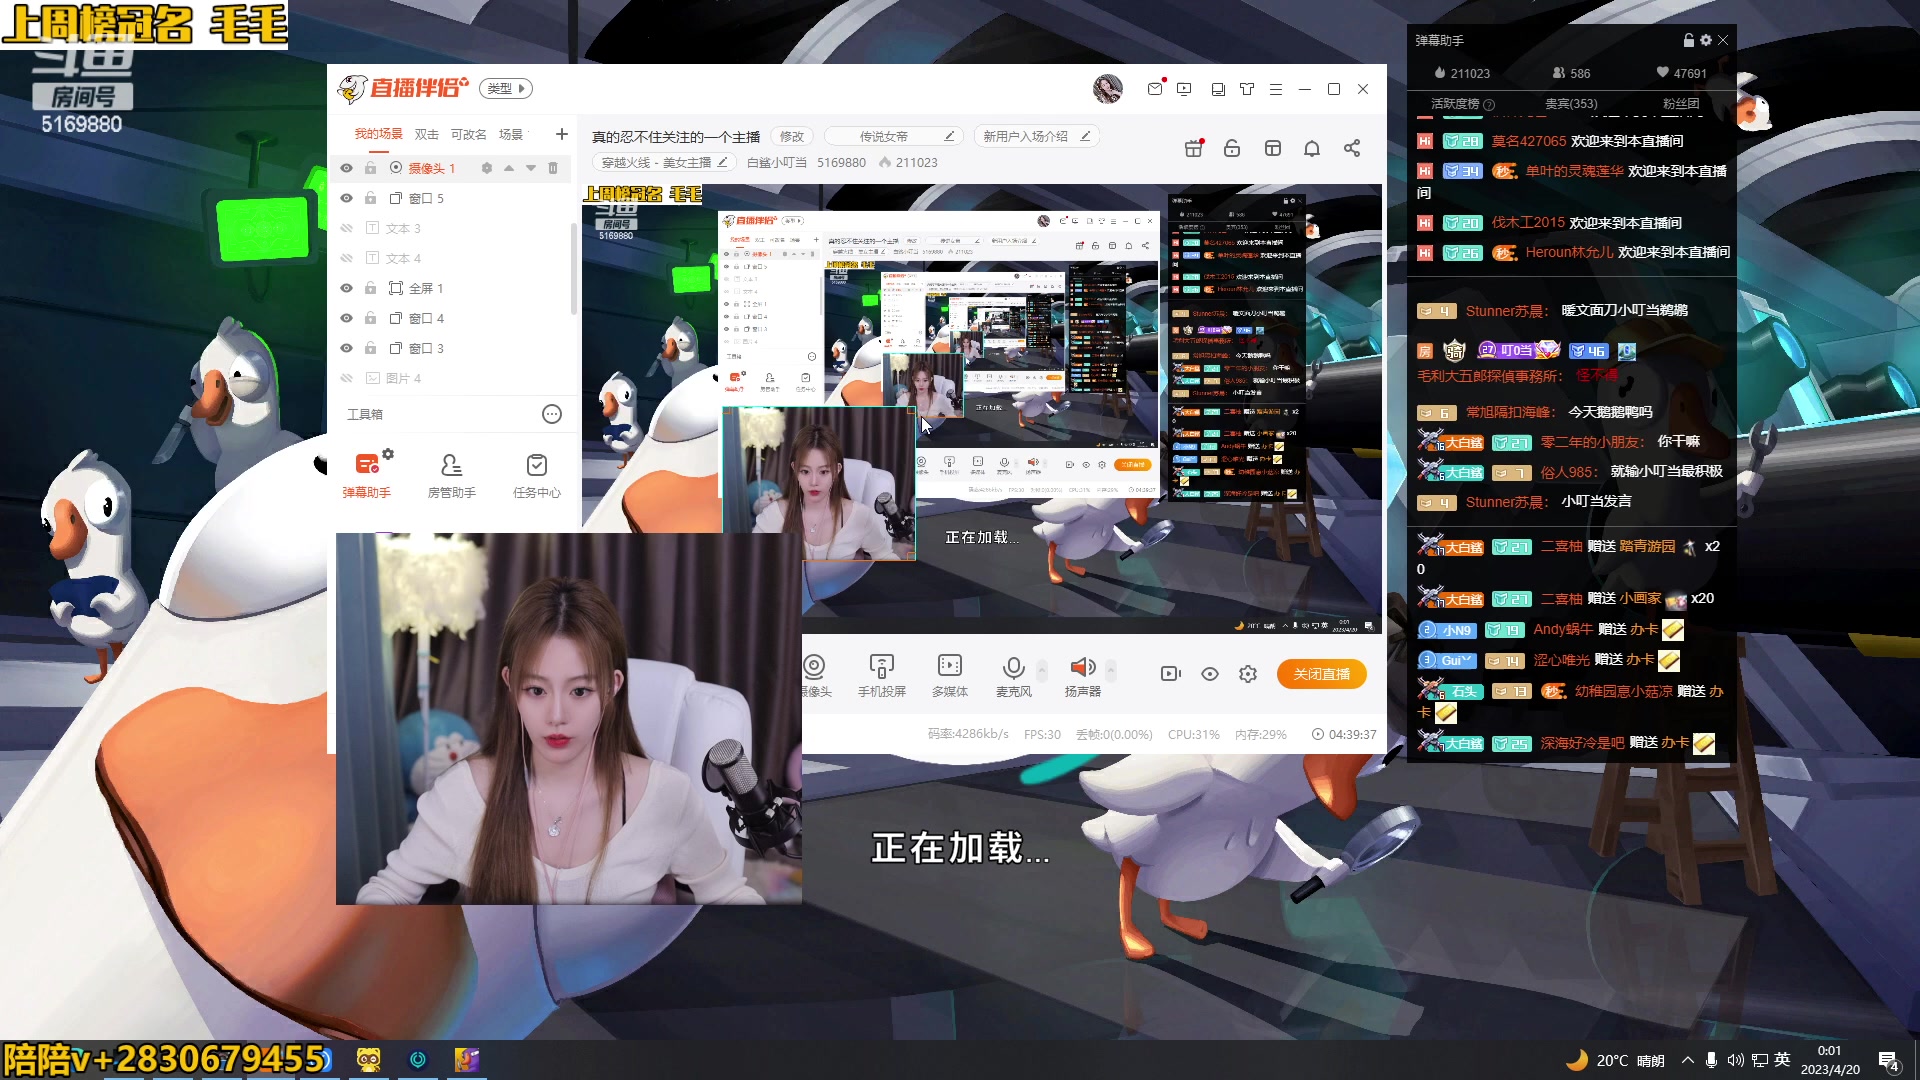
Task: Toggle visibility eye of 窗口 5
Action: tap(346, 198)
